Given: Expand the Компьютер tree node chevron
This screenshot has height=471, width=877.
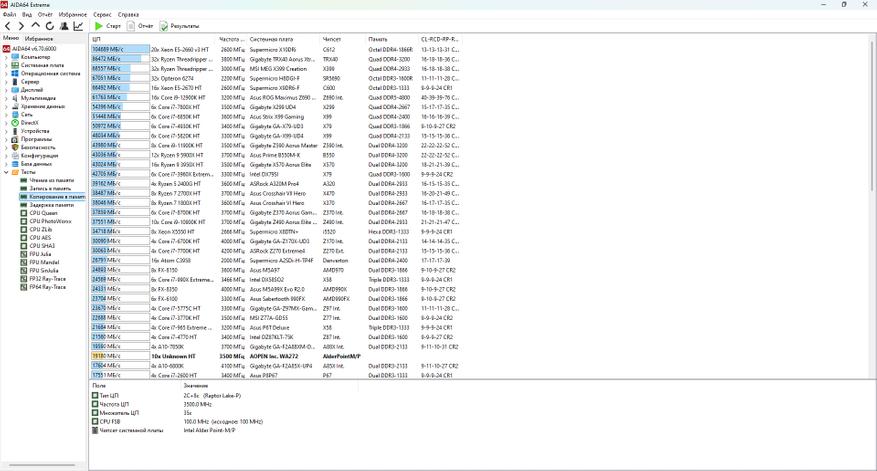Looking at the screenshot, I should tap(6, 57).
